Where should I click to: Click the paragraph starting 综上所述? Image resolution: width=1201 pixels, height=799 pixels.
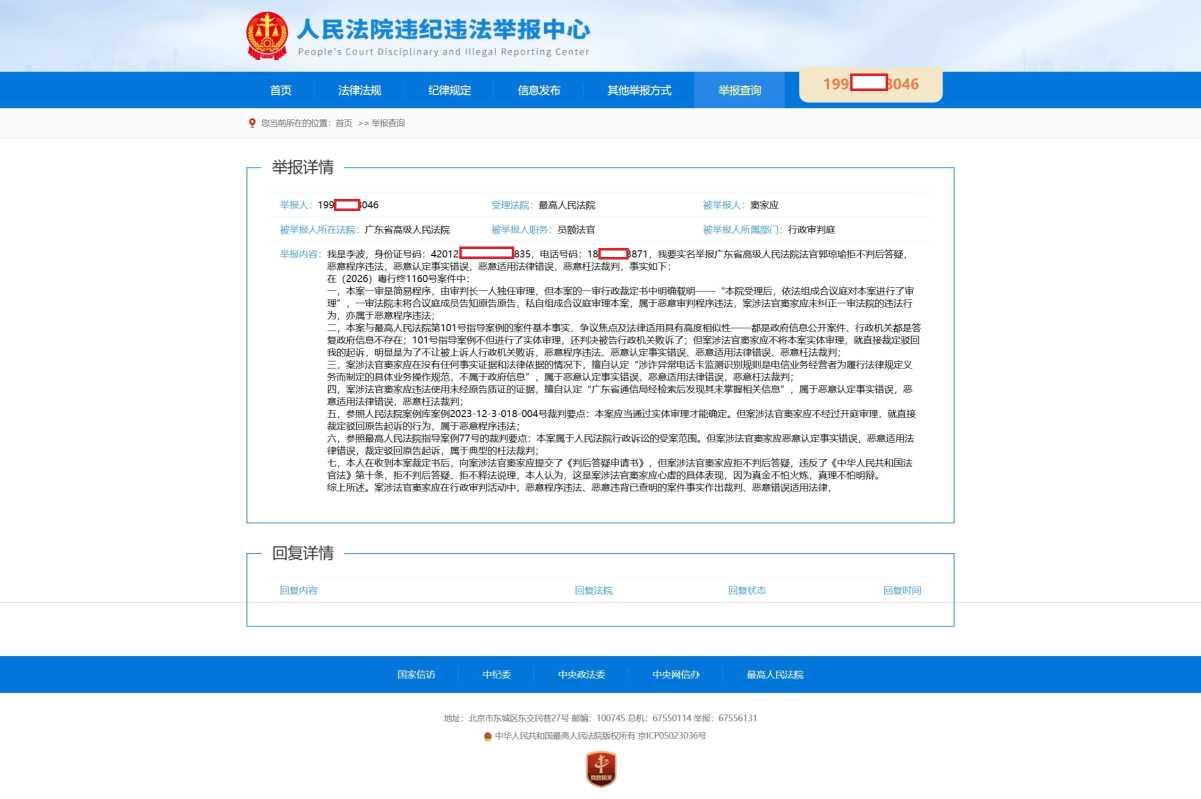pos(581,488)
